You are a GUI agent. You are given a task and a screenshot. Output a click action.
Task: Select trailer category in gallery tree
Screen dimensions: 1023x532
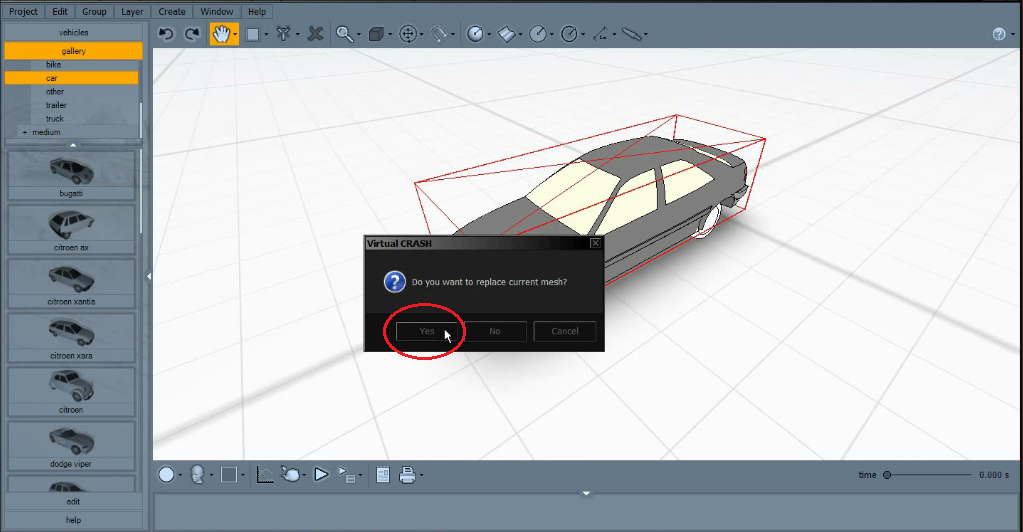coord(56,105)
